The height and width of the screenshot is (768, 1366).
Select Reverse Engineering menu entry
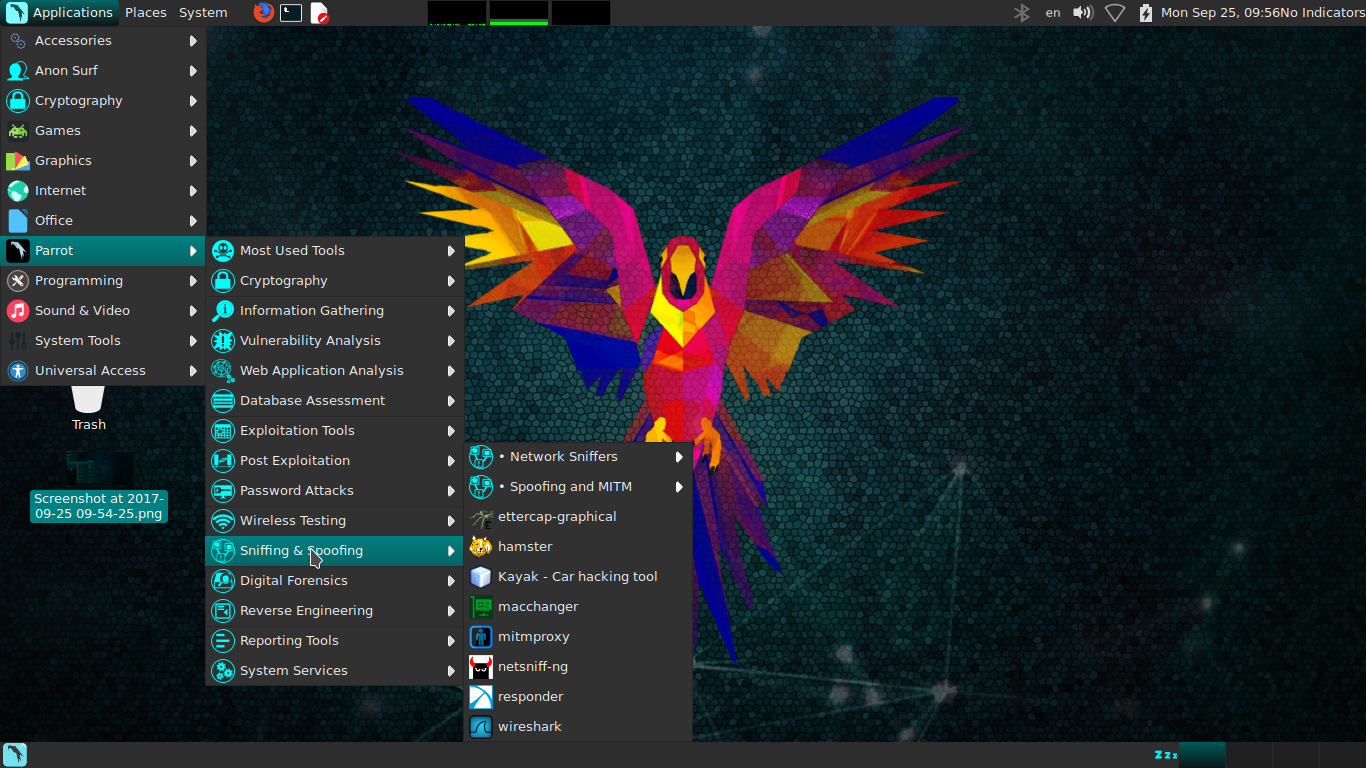(x=335, y=611)
